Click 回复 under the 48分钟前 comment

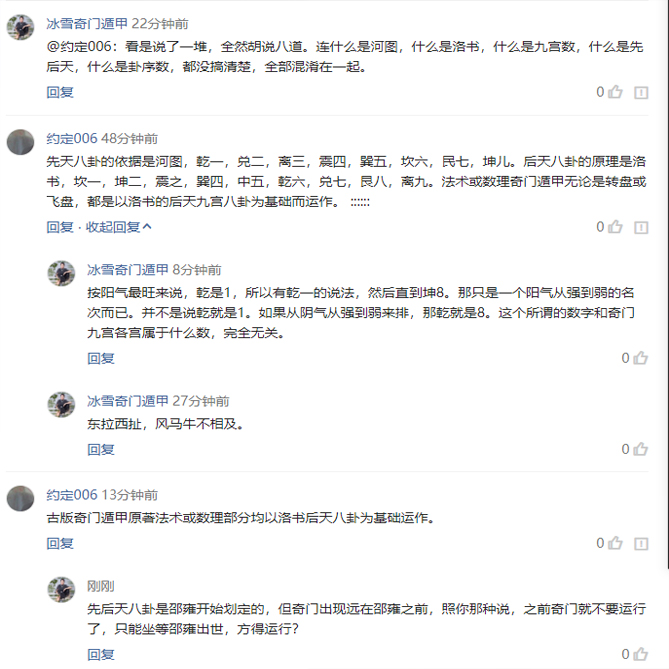(x=60, y=227)
